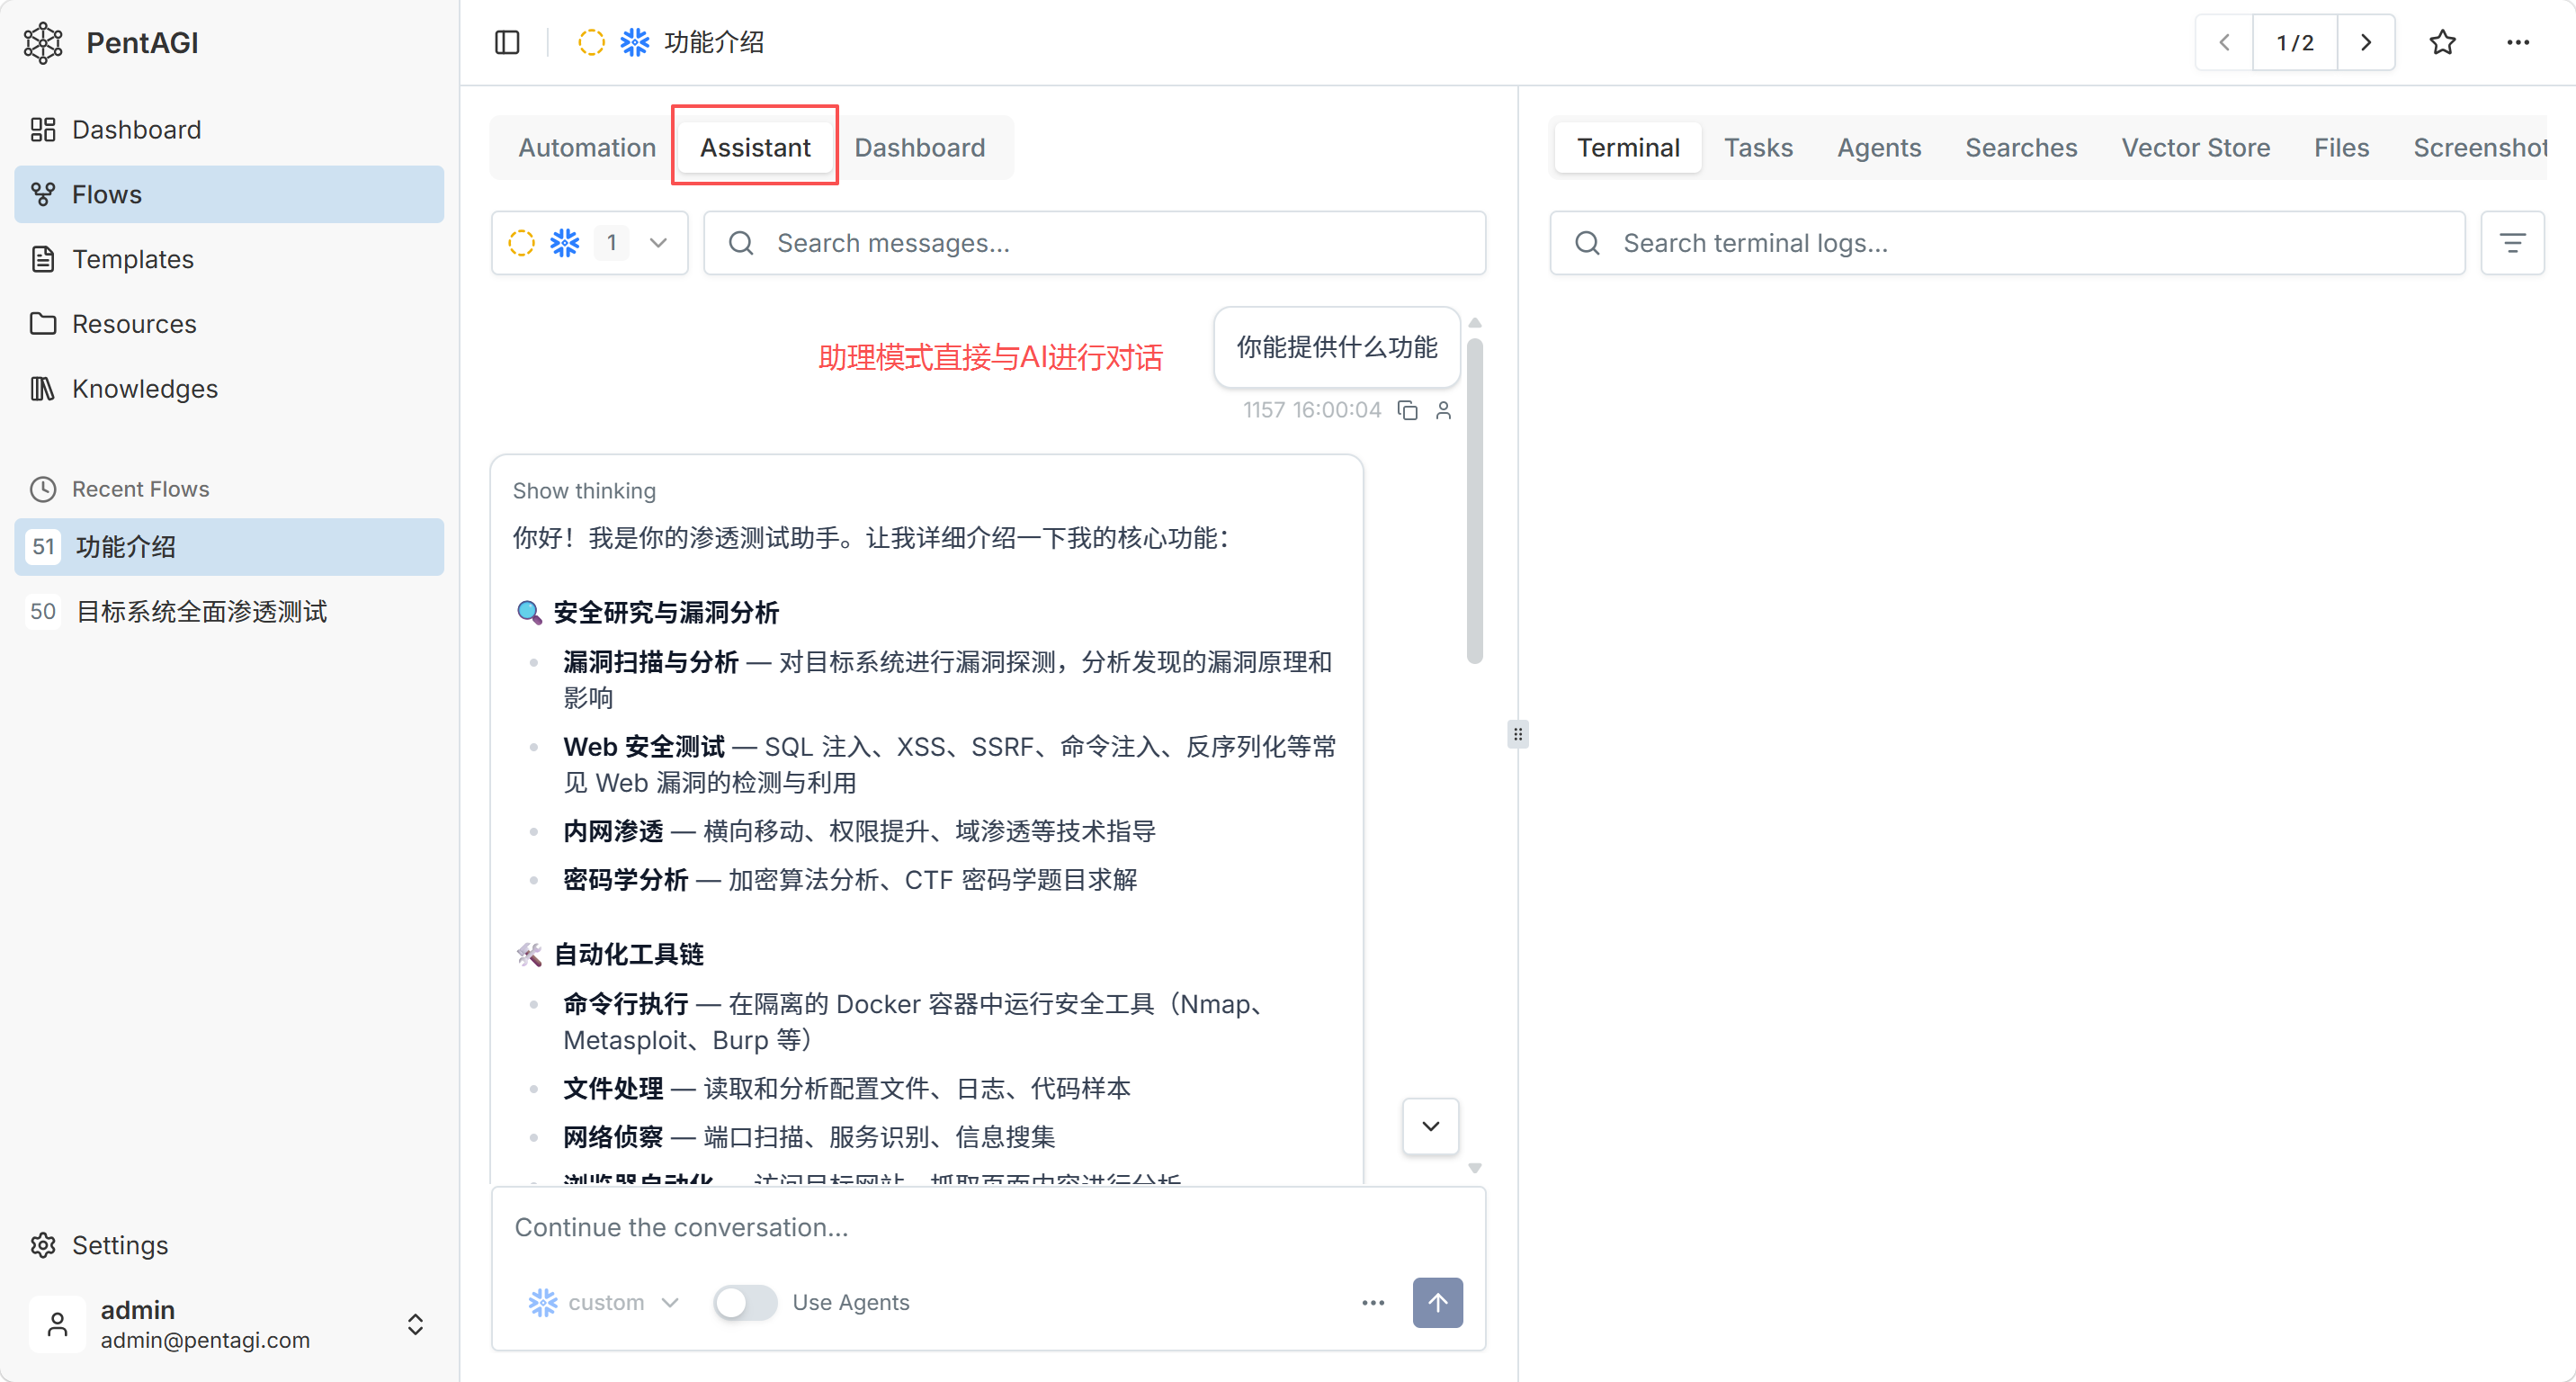Click the admin avatar icon

(57, 1324)
